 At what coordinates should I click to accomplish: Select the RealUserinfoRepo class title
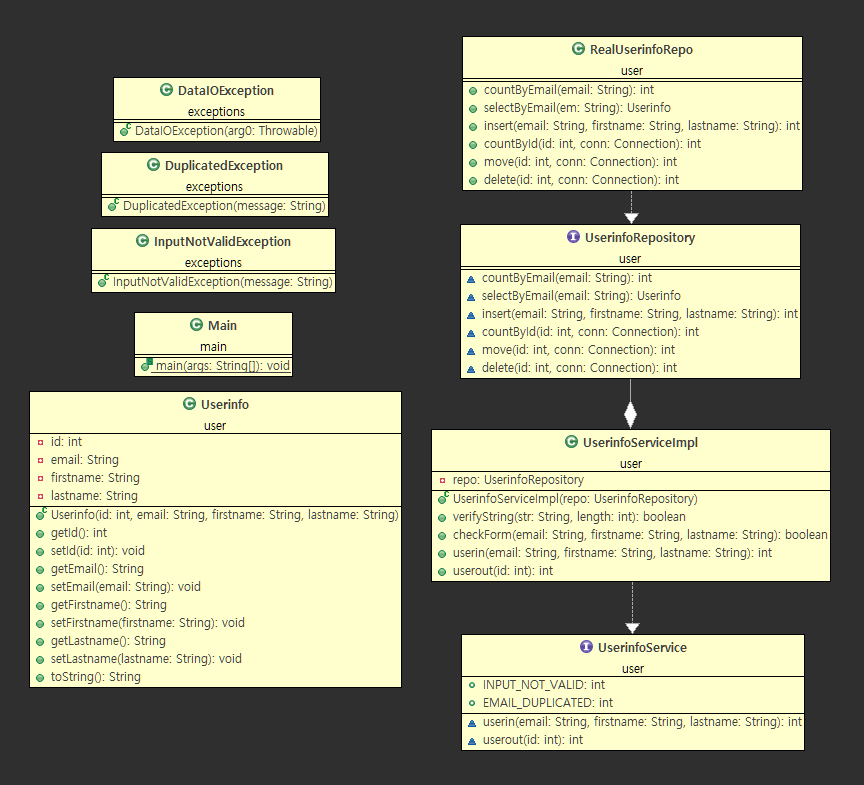click(641, 50)
